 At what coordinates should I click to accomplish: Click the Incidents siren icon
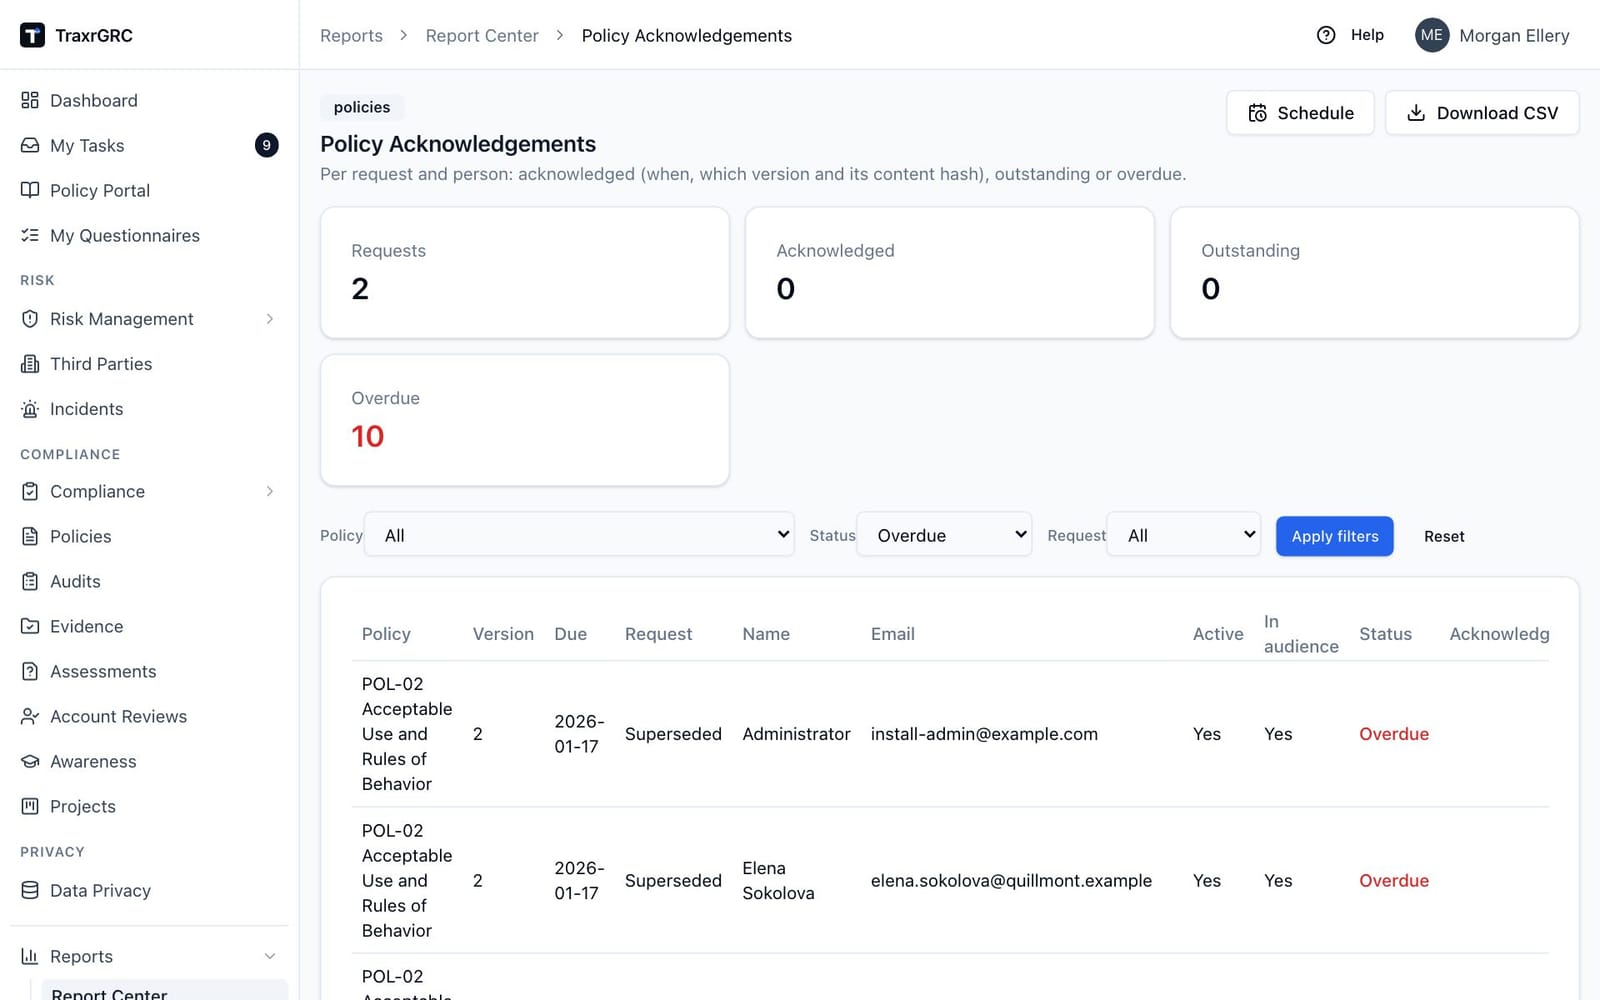click(30, 409)
